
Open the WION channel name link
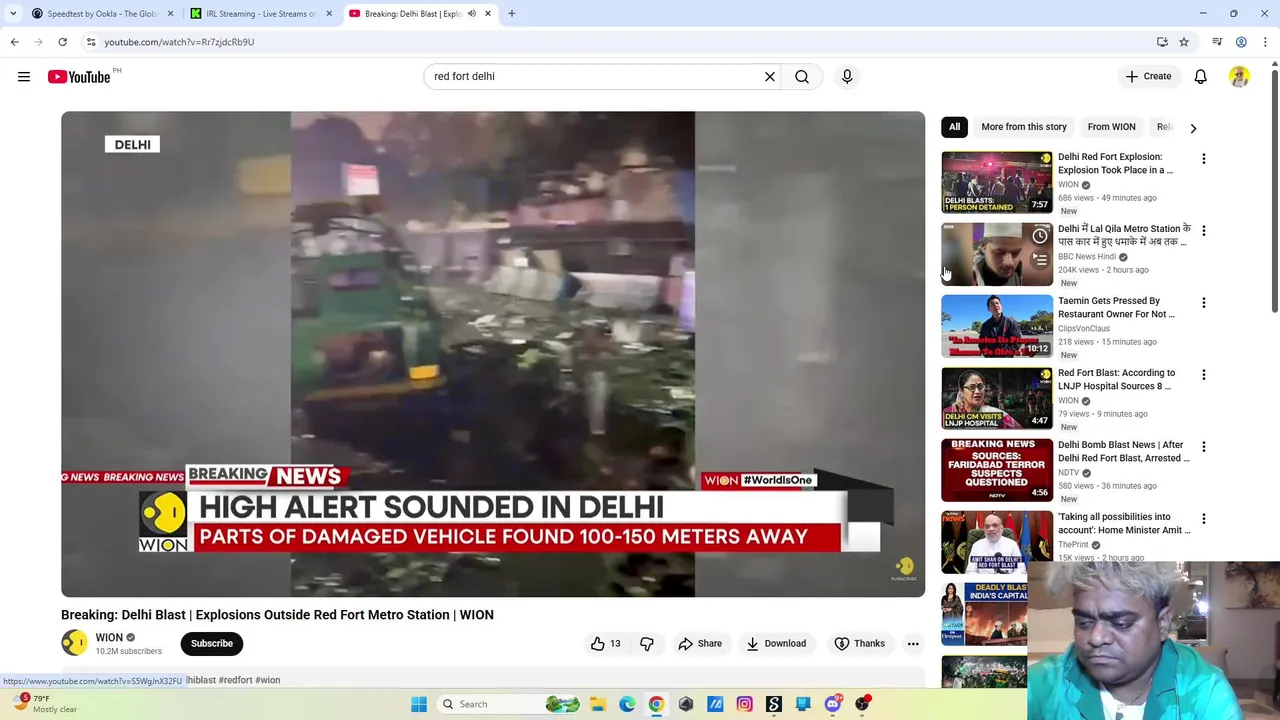click(x=109, y=637)
